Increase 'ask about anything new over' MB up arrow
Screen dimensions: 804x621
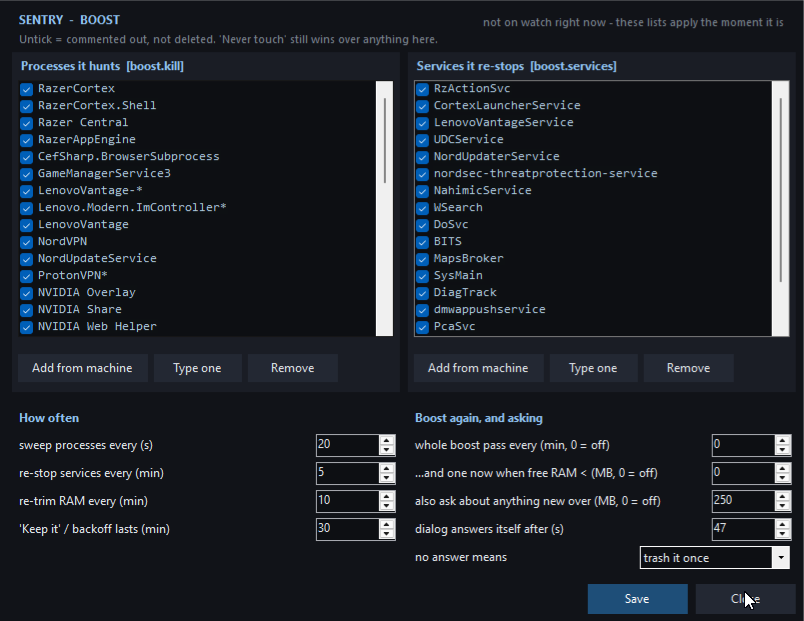(x=782, y=496)
